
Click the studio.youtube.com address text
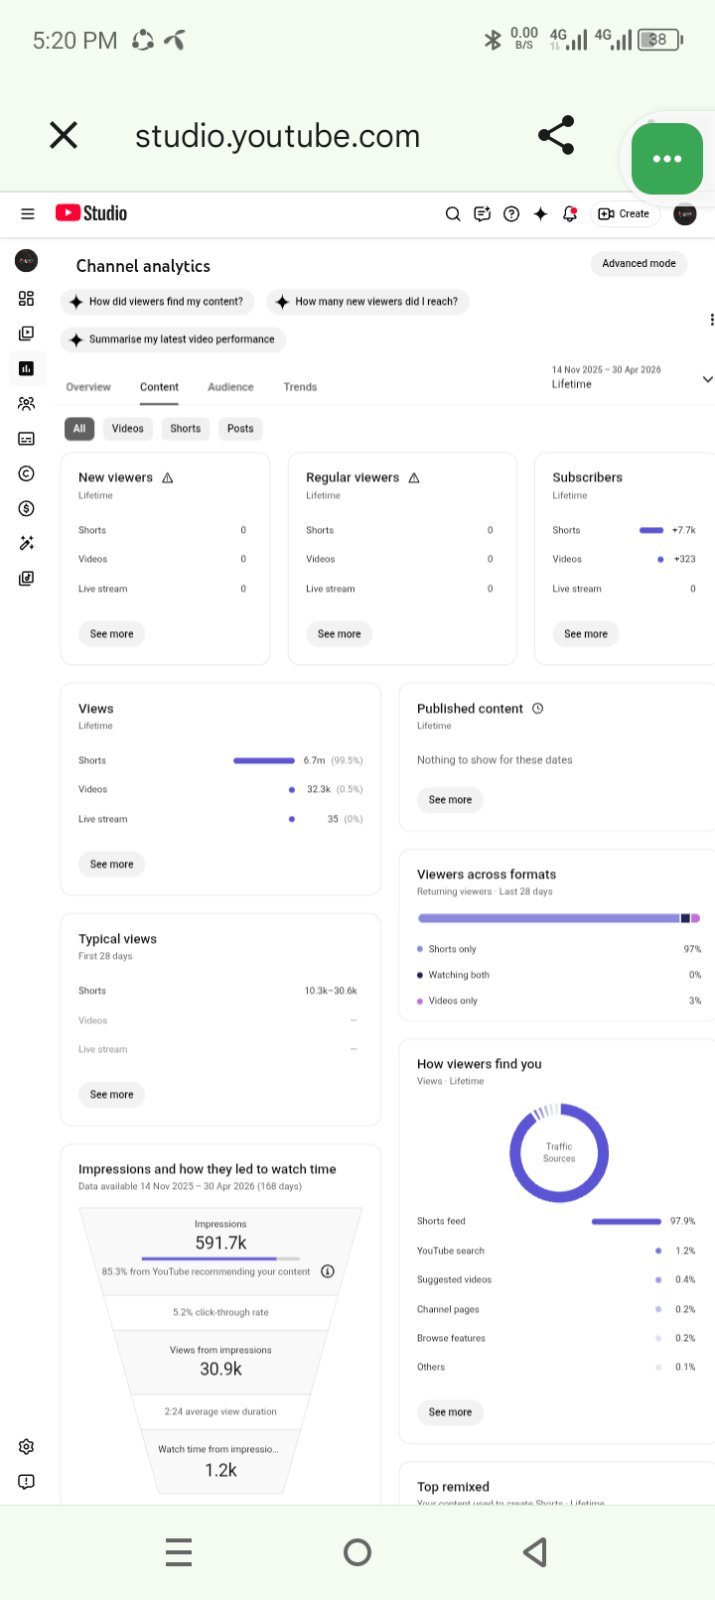[x=277, y=136]
